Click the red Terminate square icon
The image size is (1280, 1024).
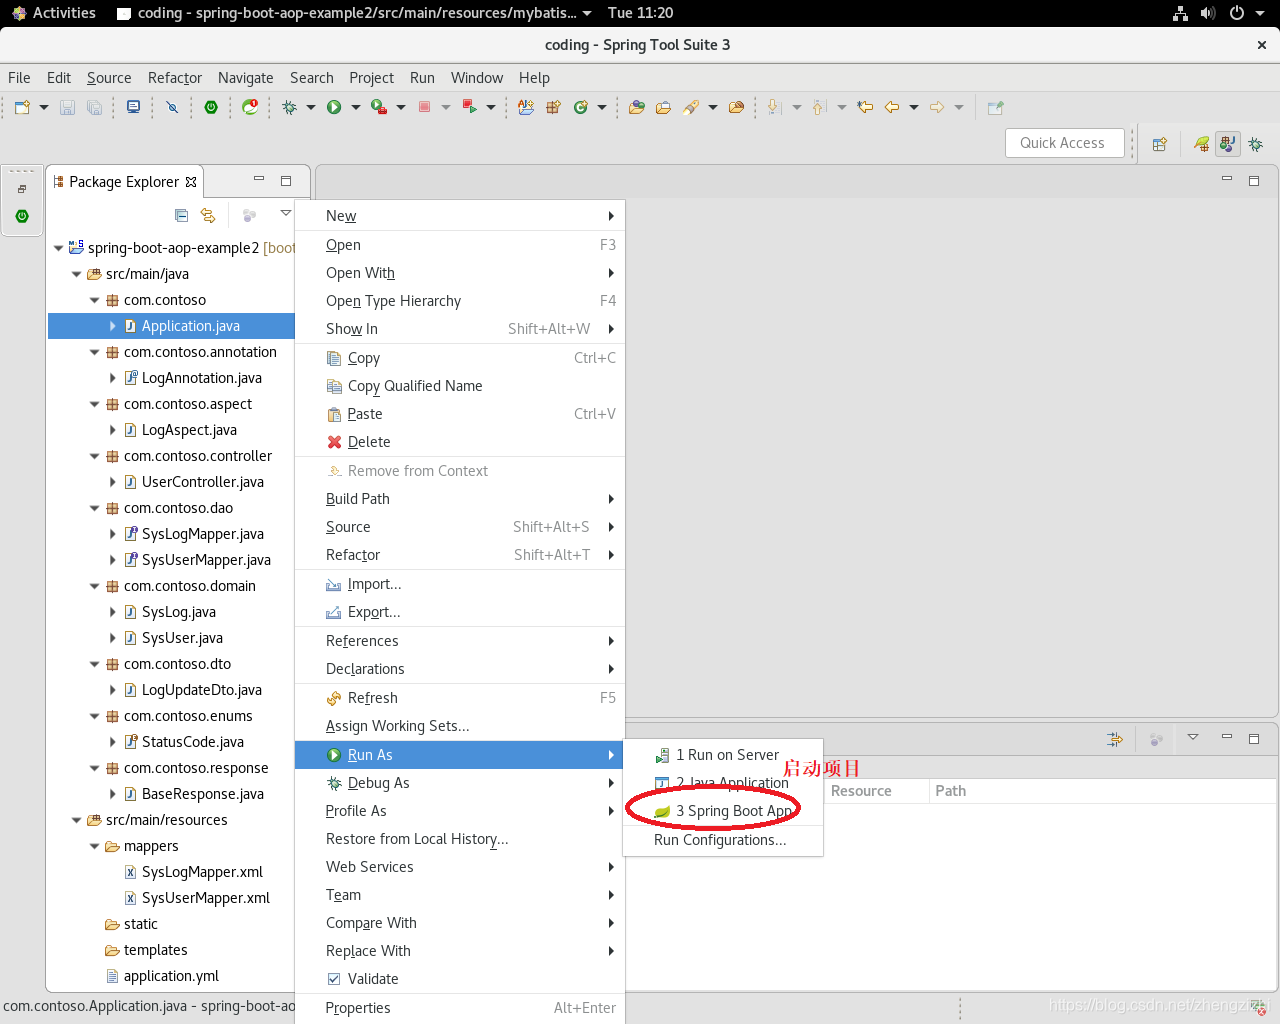tap(424, 107)
